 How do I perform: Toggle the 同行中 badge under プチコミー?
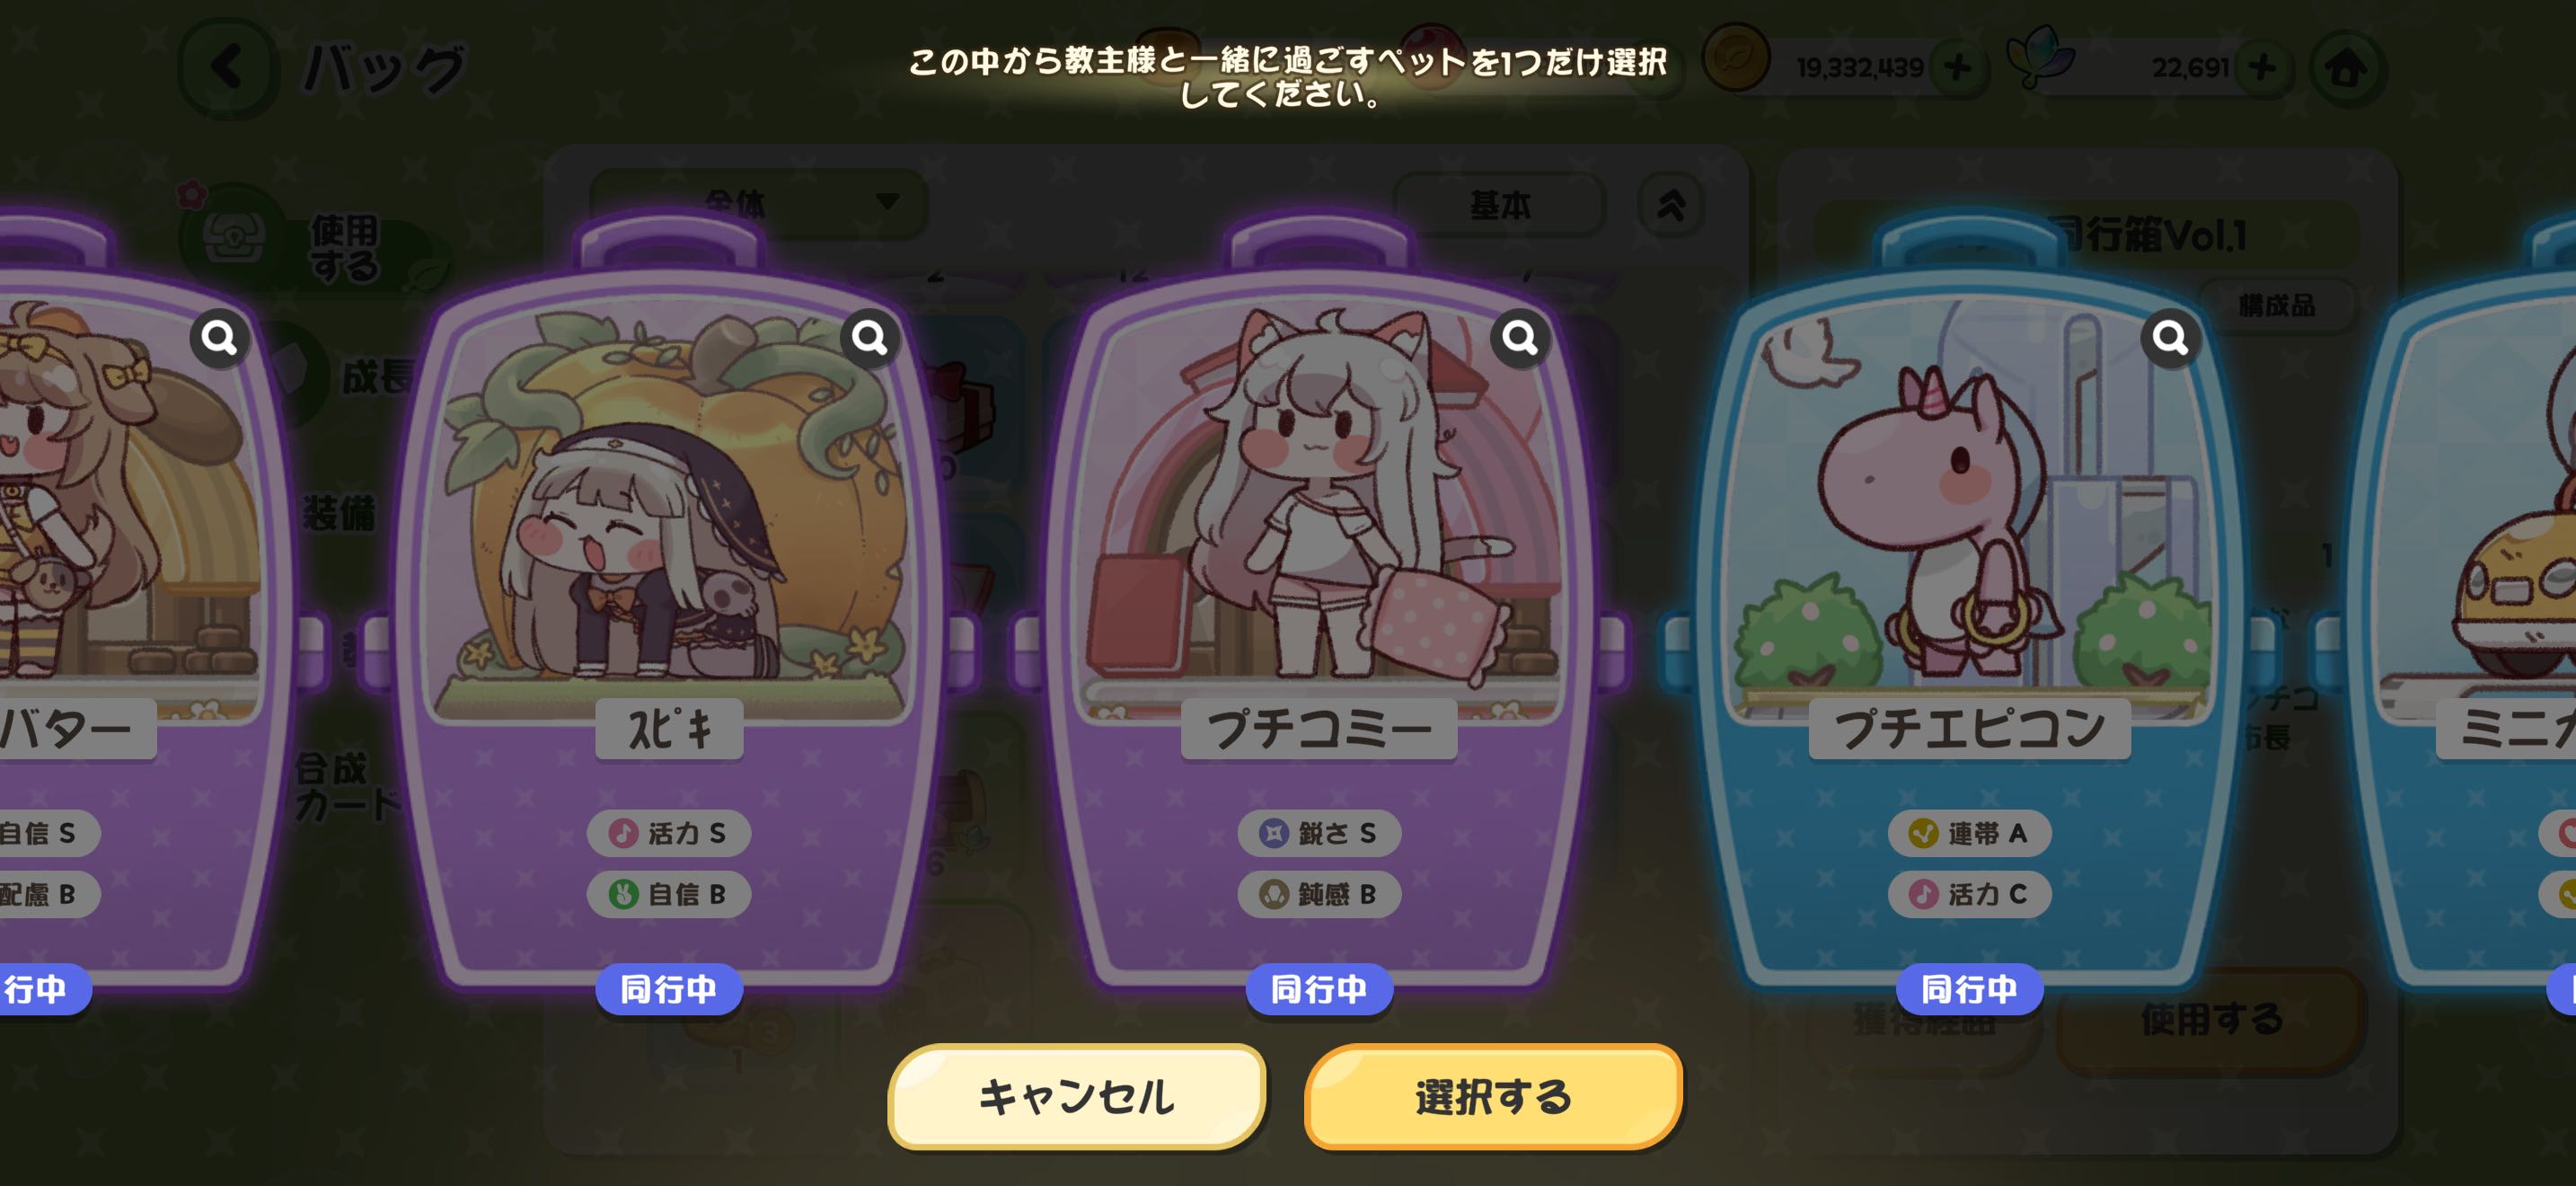pyautogui.click(x=1319, y=989)
